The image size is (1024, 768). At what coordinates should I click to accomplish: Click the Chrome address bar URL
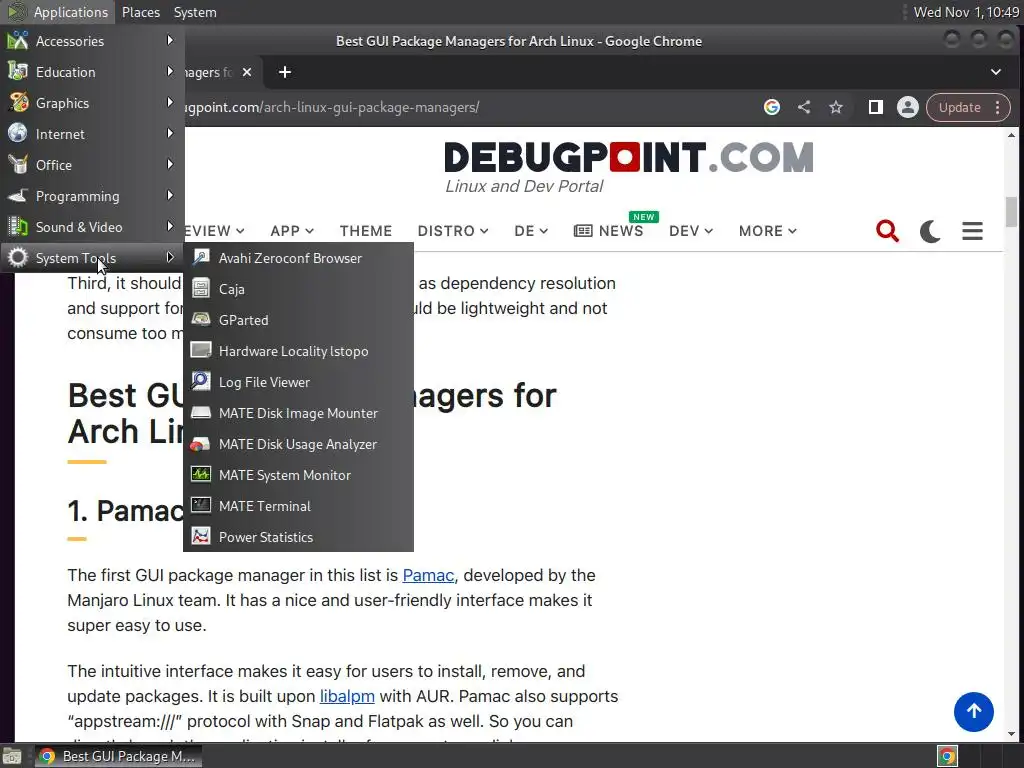(333, 107)
